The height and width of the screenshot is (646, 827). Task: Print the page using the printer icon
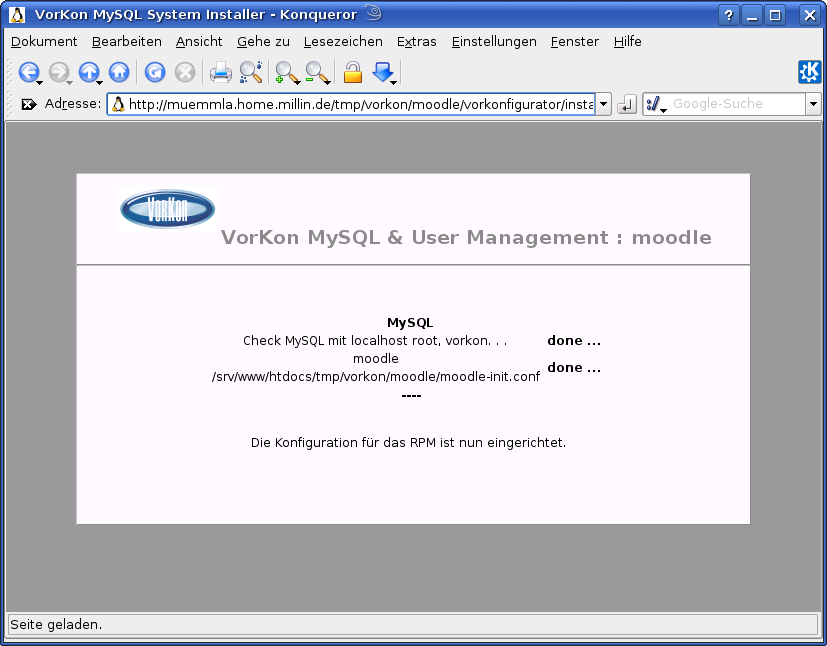point(220,72)
